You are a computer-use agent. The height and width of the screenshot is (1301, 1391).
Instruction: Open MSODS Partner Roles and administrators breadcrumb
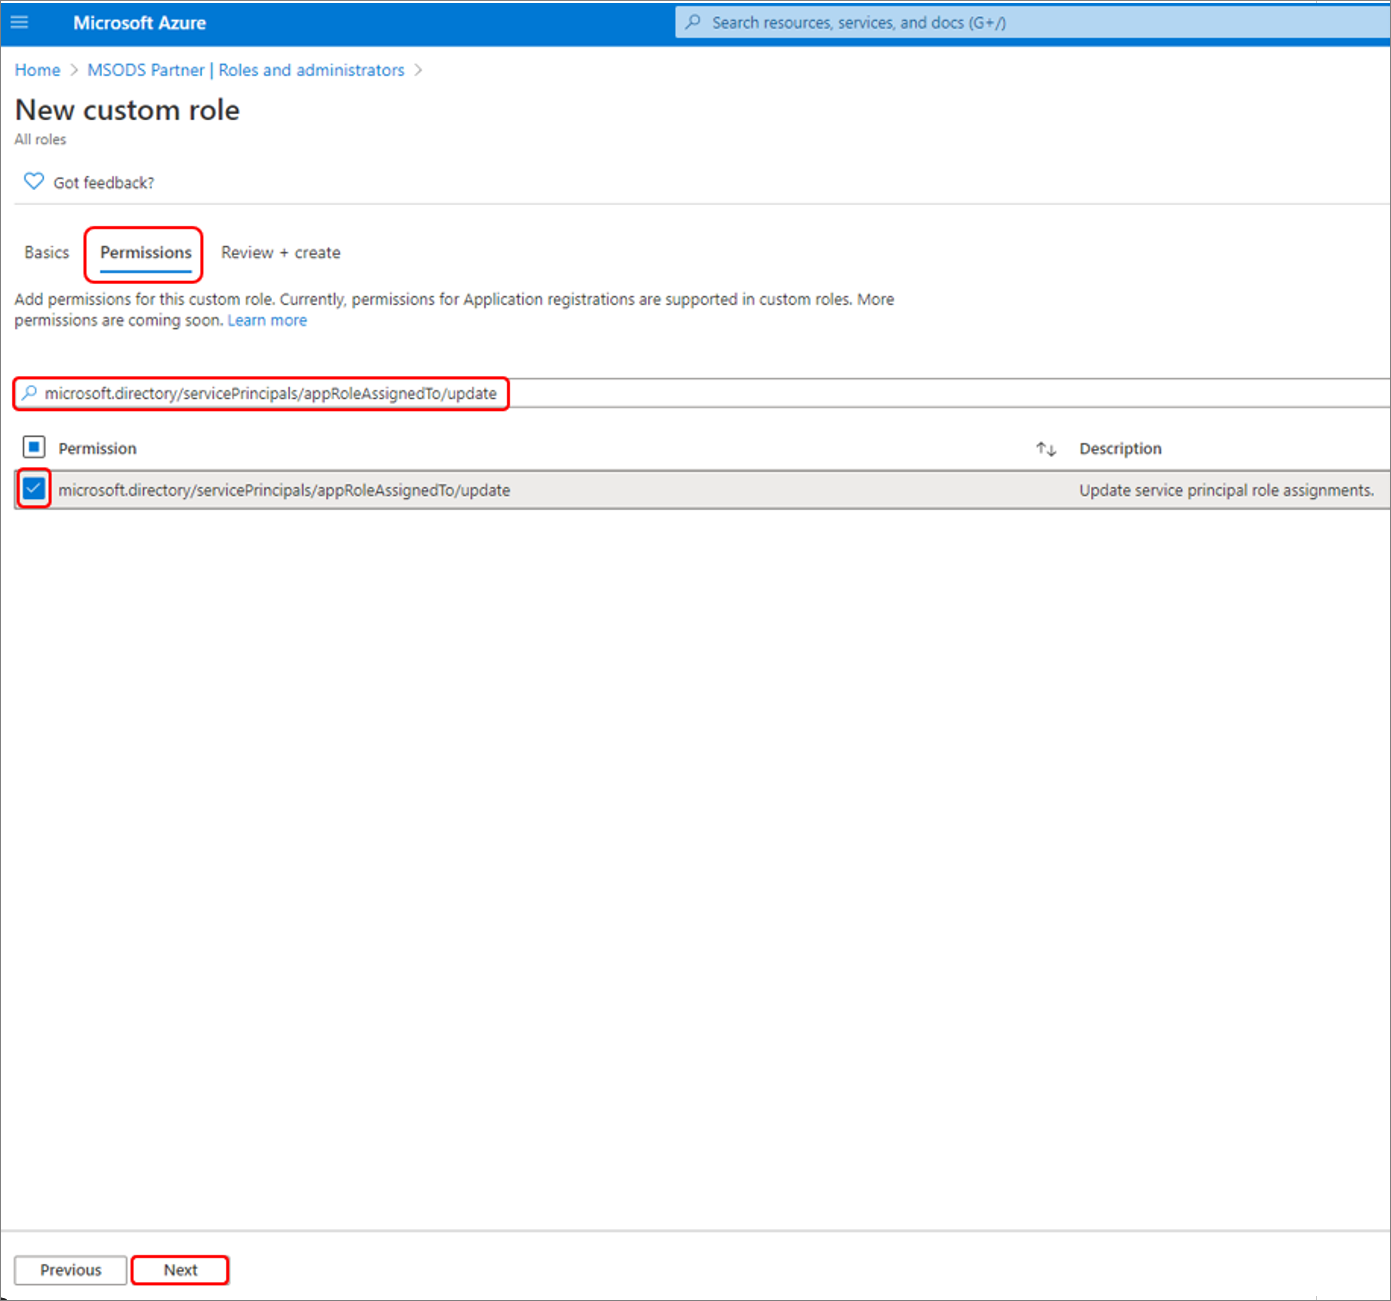pyautogui.click(x=246, y=70)
